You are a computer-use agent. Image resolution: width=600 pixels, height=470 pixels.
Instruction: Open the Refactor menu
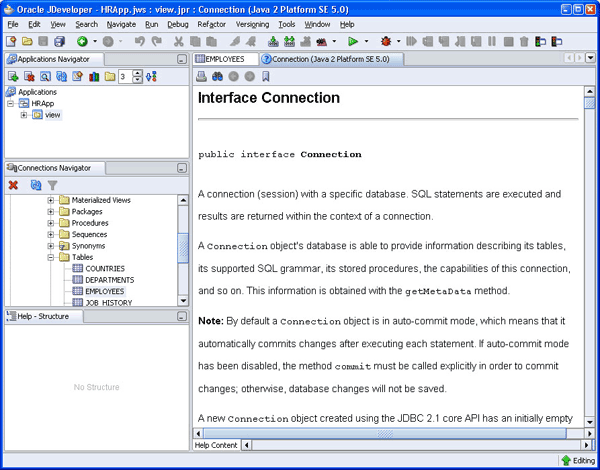(x=212, y=24)
